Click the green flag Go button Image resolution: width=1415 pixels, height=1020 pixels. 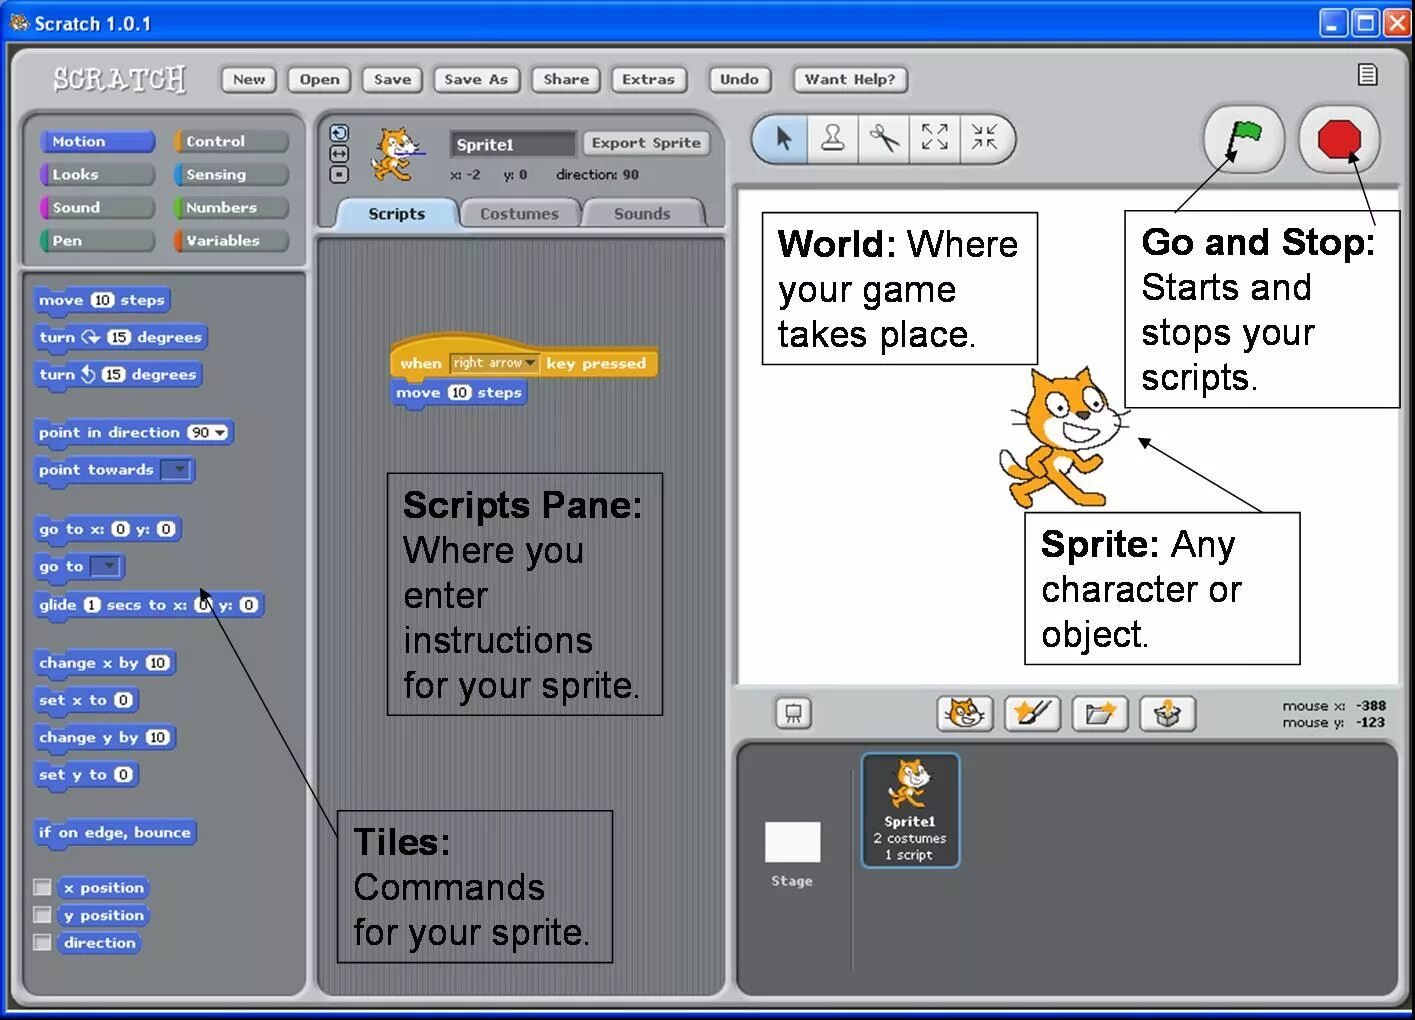(x=1243, y=139)
